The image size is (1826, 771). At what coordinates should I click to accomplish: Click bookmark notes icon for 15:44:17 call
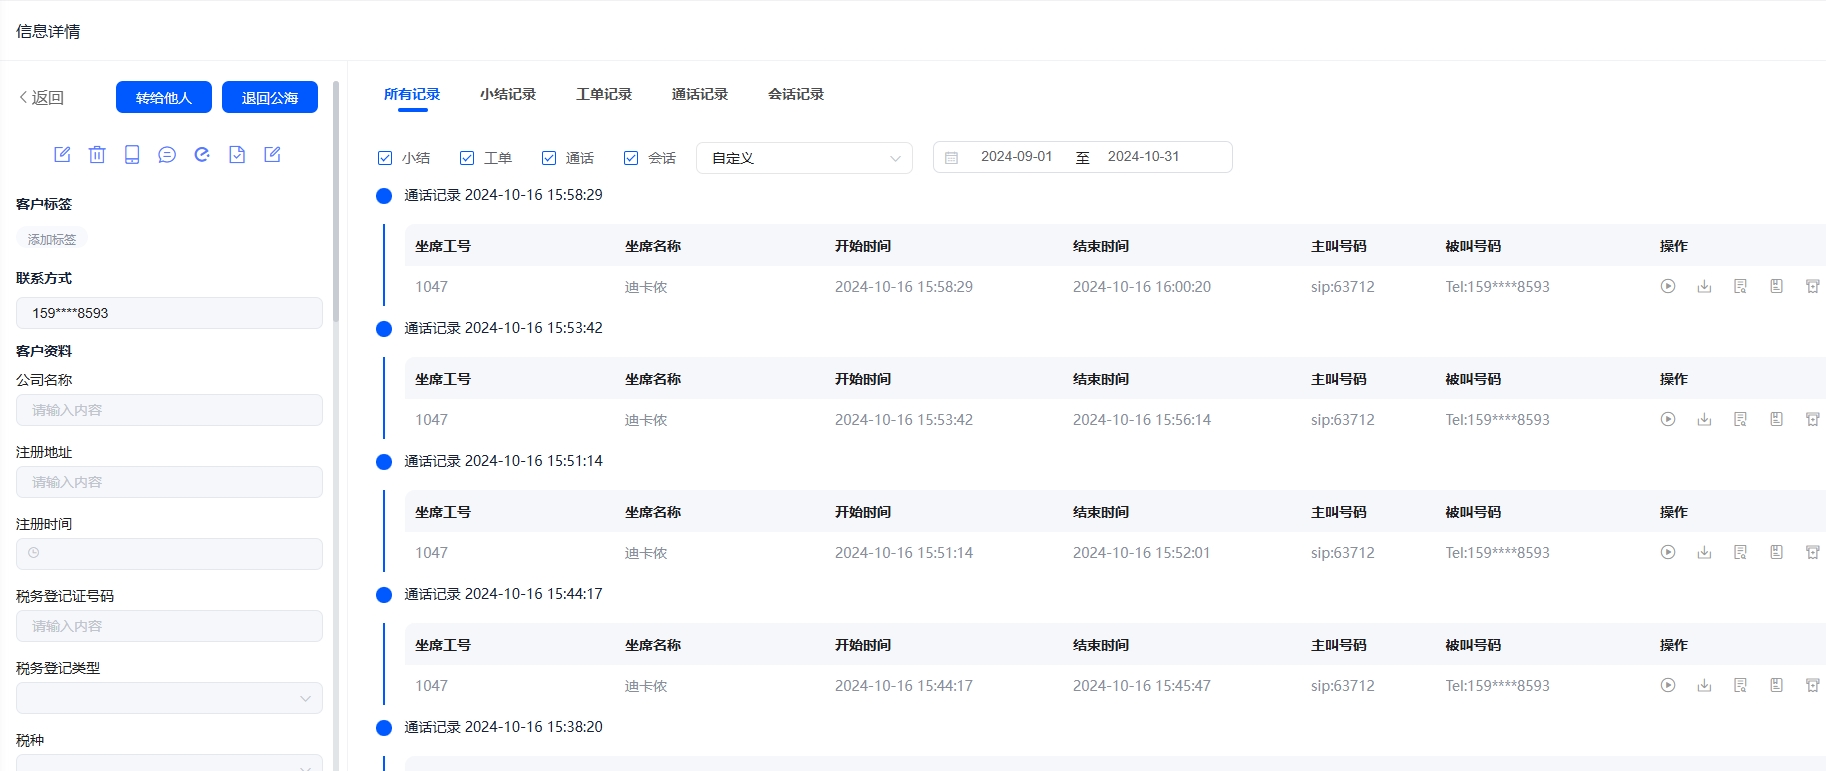pos(1776,685)
